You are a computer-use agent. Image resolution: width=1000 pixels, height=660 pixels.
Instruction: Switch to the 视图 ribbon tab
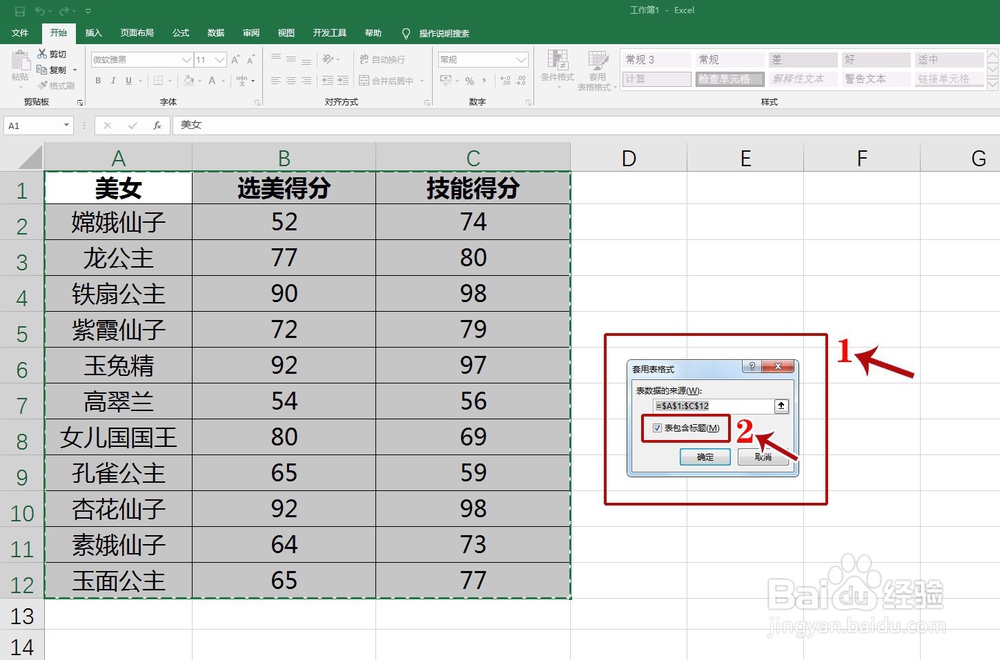286,33
